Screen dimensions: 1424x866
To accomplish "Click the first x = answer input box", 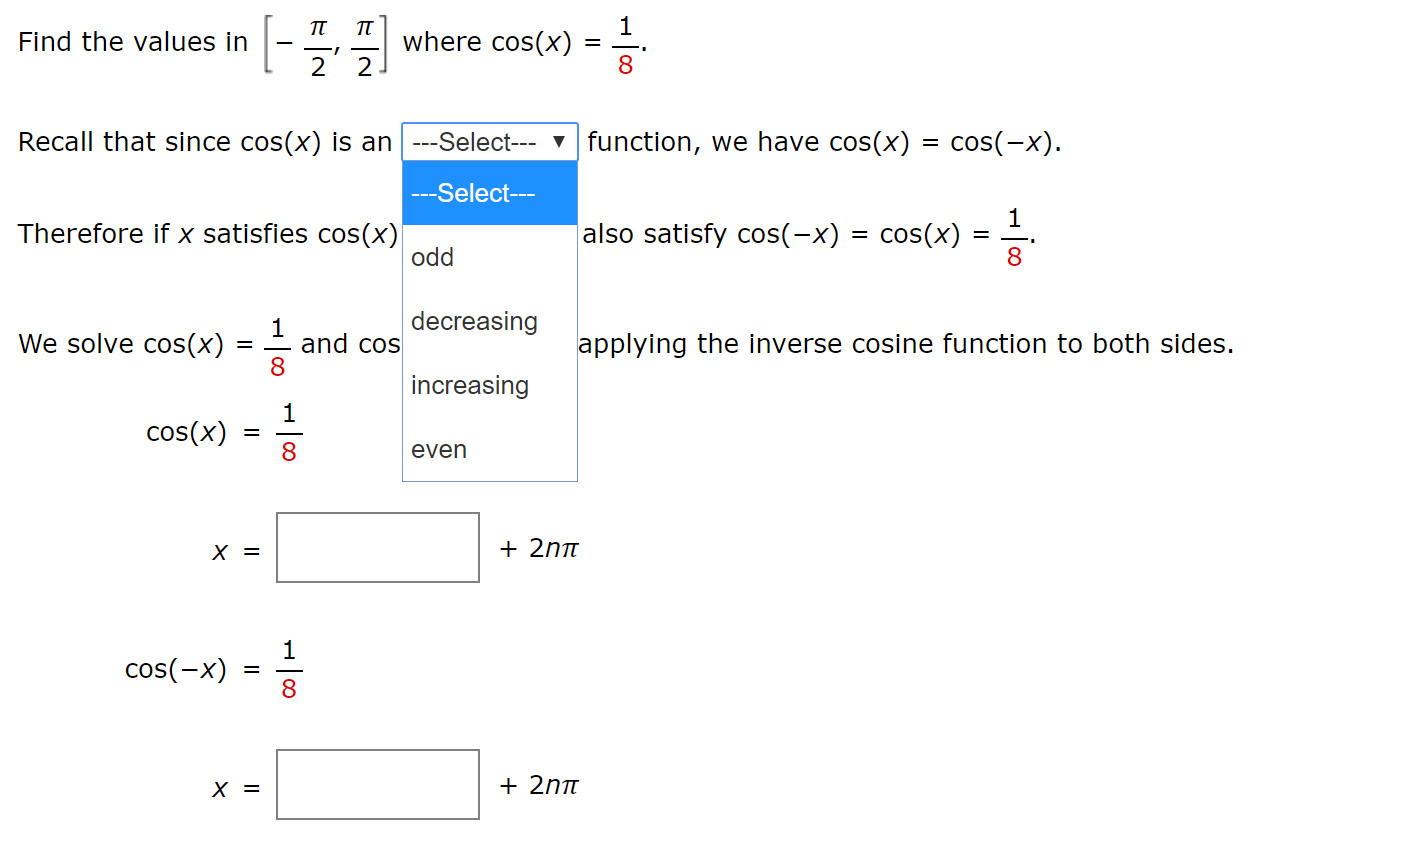I will tap(377, 548).
